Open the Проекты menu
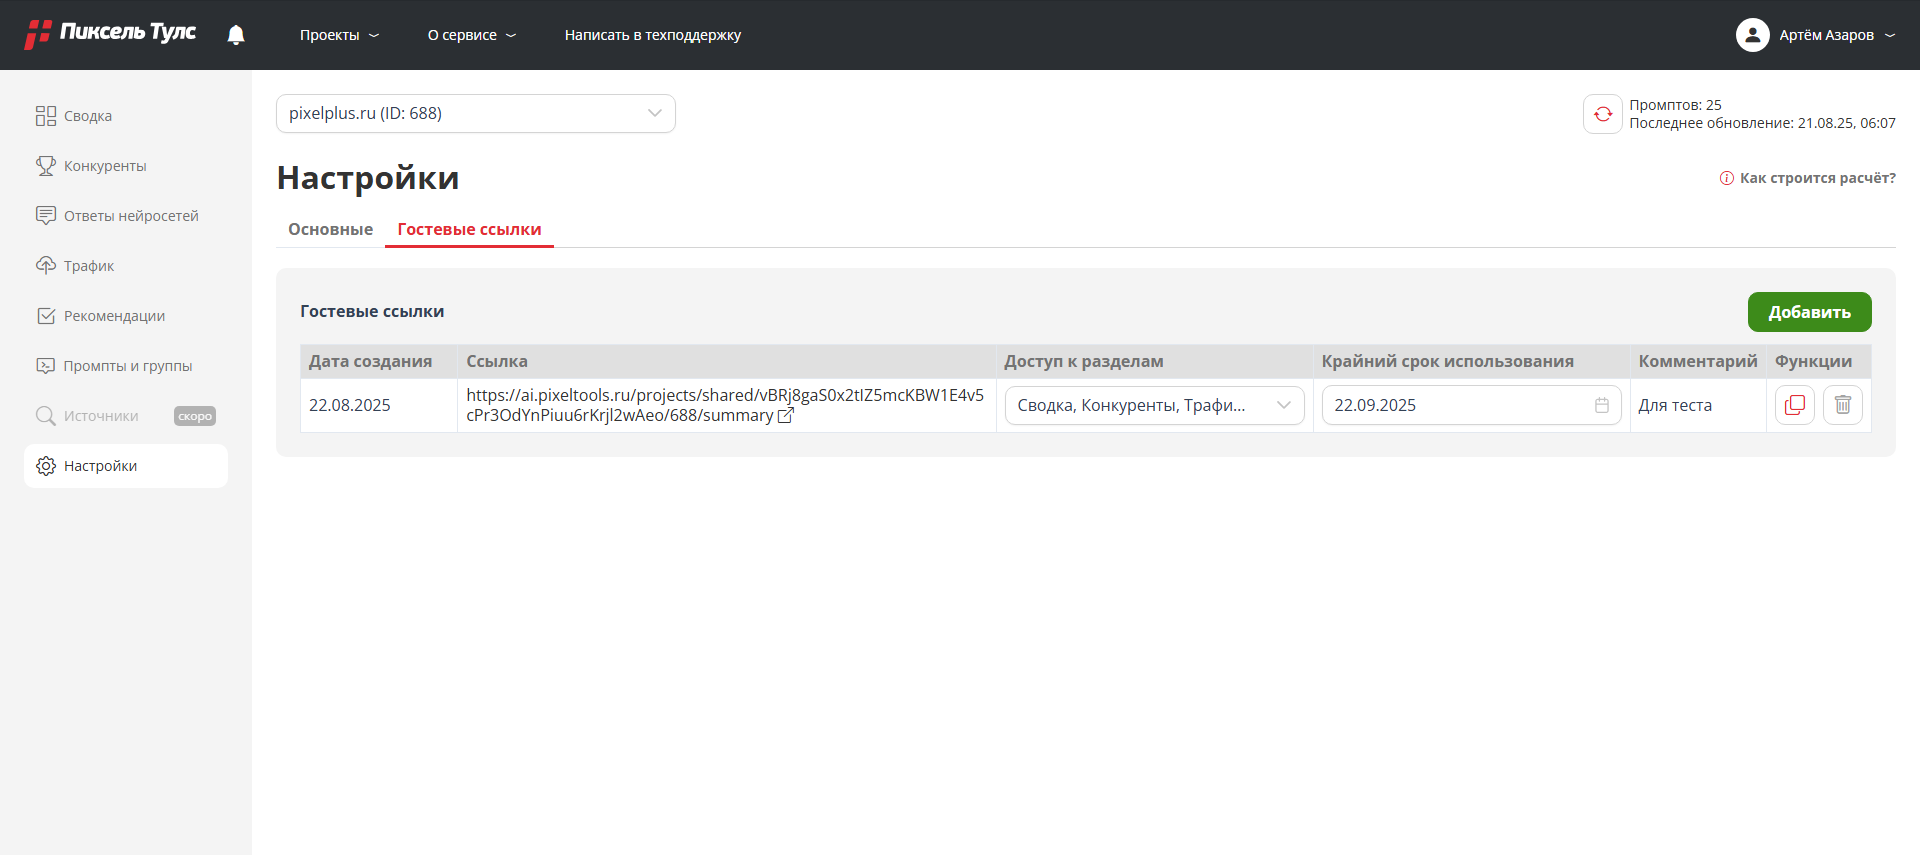 [340, 35]
